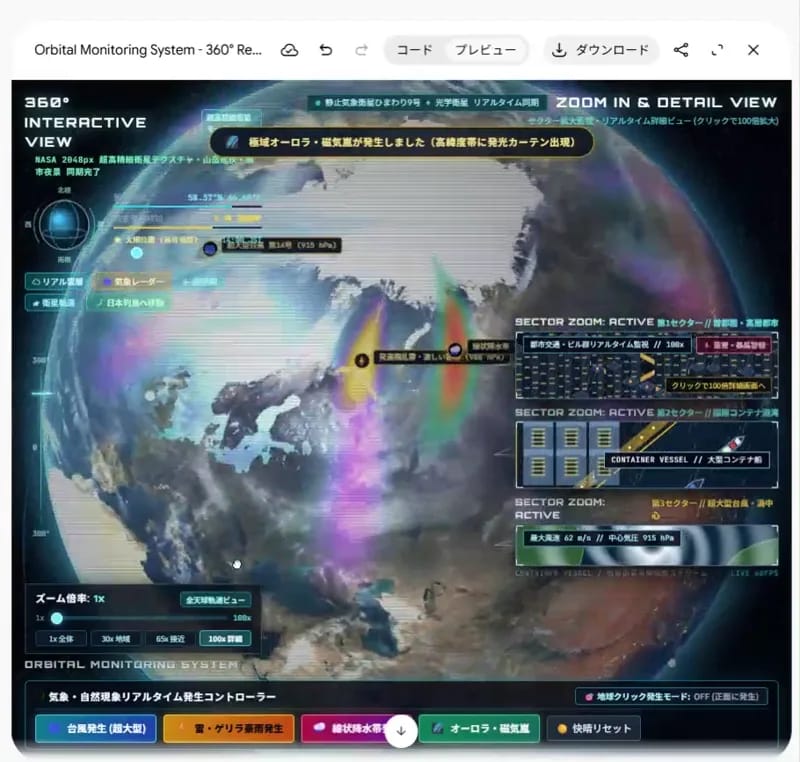
Task: Click the orange sun icon in 快晴リセット
Action: coord(562,729)
